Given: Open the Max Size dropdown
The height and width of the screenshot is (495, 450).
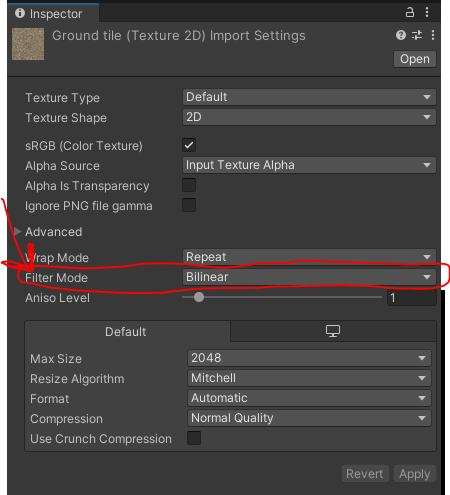Looking at the screenshot, I should (x=309, y=358).
